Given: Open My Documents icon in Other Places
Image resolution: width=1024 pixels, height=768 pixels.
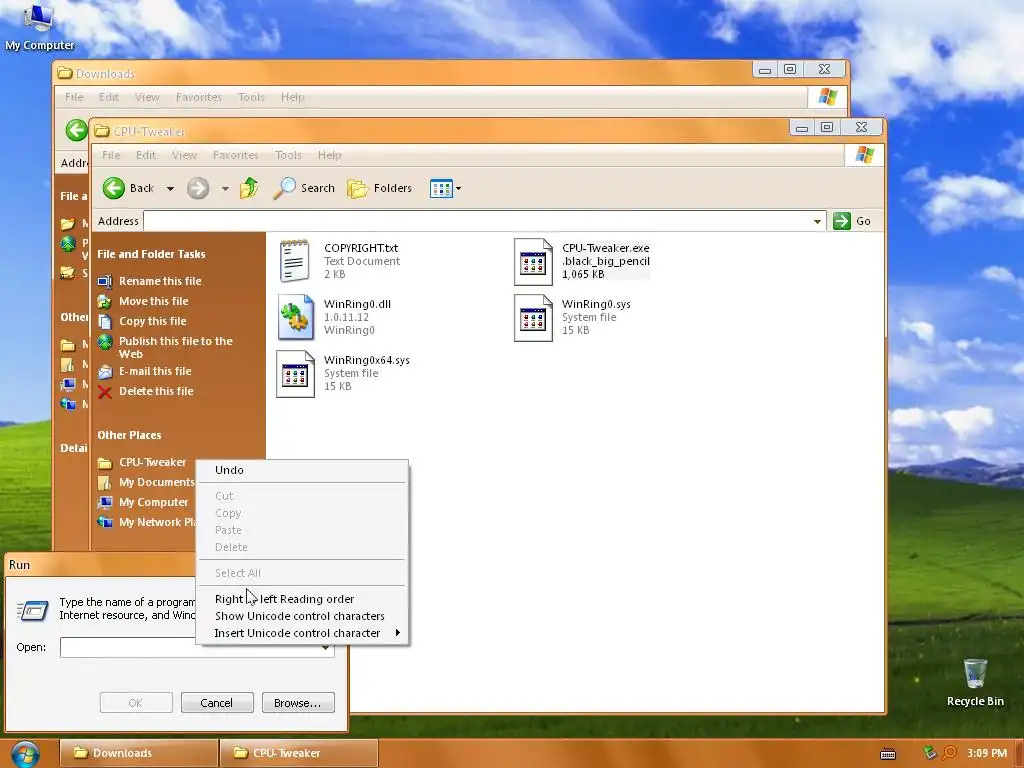Looking at the screenshot, I should (x=104, y=483).
